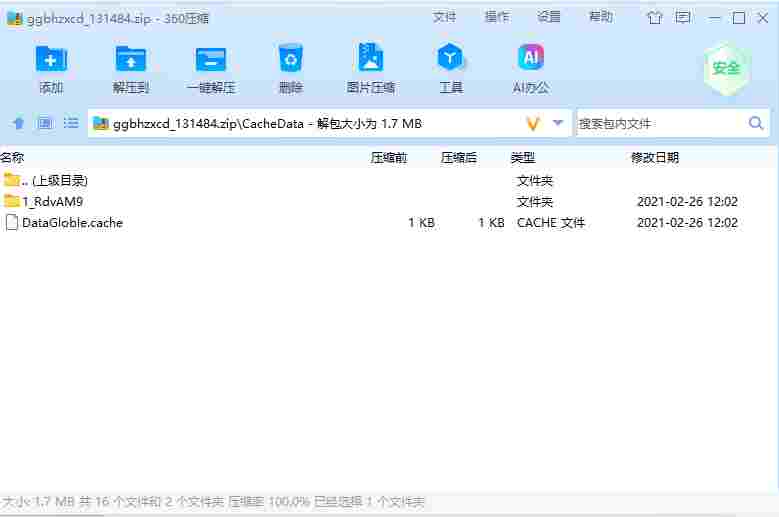This screenshot has height=517, width=779.
Task: Sort by the 类型 (Type) column header
Action: tap(523, 158)
